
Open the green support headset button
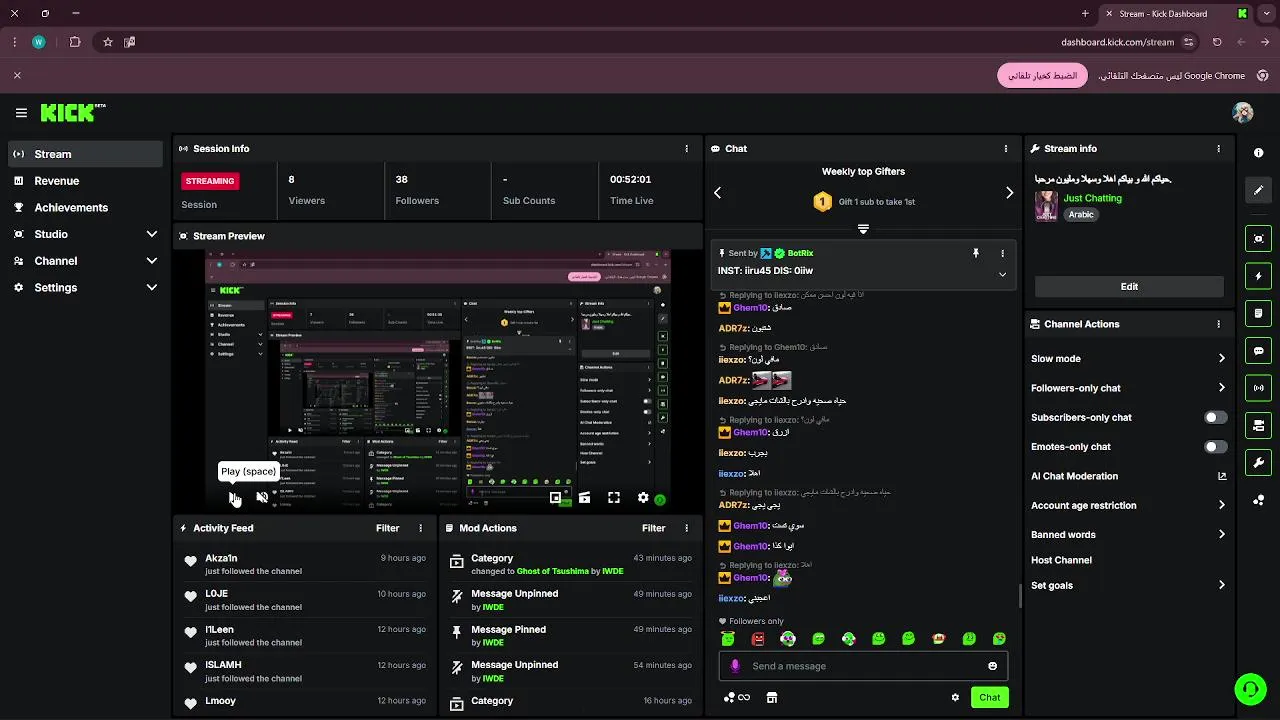(x=1249, y=688)
